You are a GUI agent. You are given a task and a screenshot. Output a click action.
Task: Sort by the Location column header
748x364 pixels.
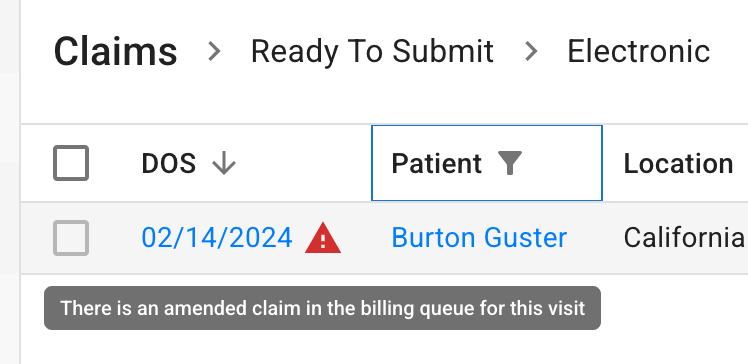coord(678,164)
